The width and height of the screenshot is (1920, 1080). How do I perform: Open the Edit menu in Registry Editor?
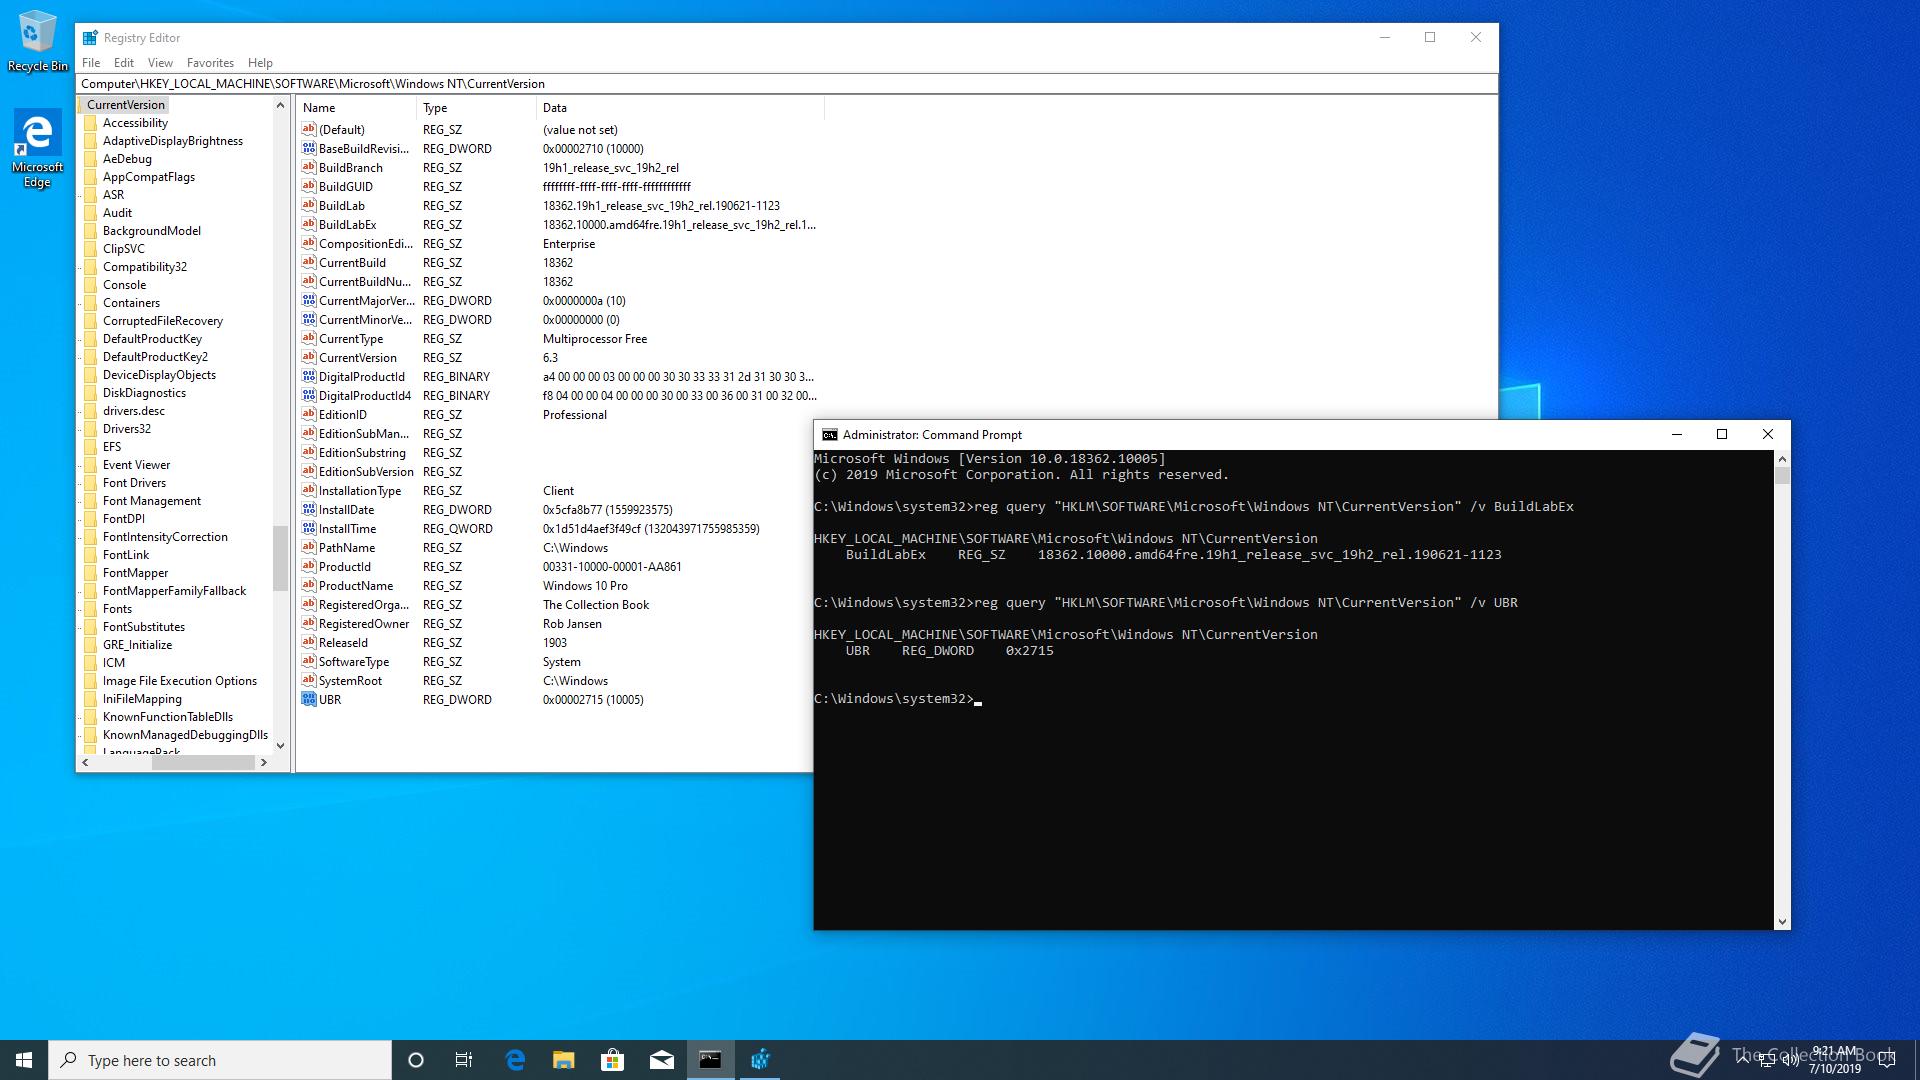(124, 63)
